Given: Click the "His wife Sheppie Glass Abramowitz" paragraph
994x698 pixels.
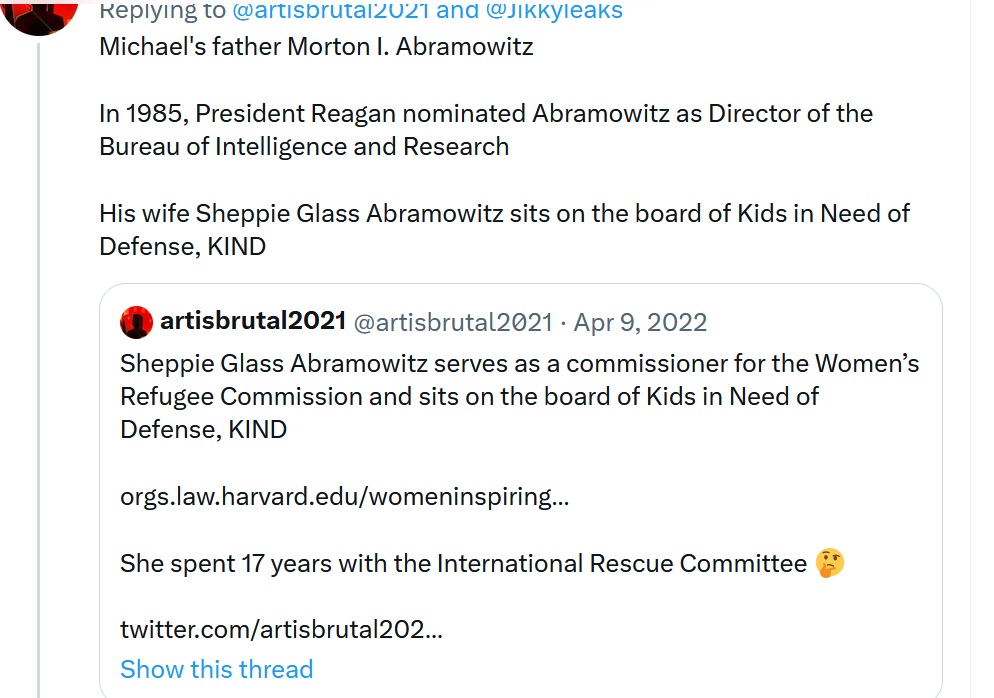Looking at the screenshot, I should [504, 214].
